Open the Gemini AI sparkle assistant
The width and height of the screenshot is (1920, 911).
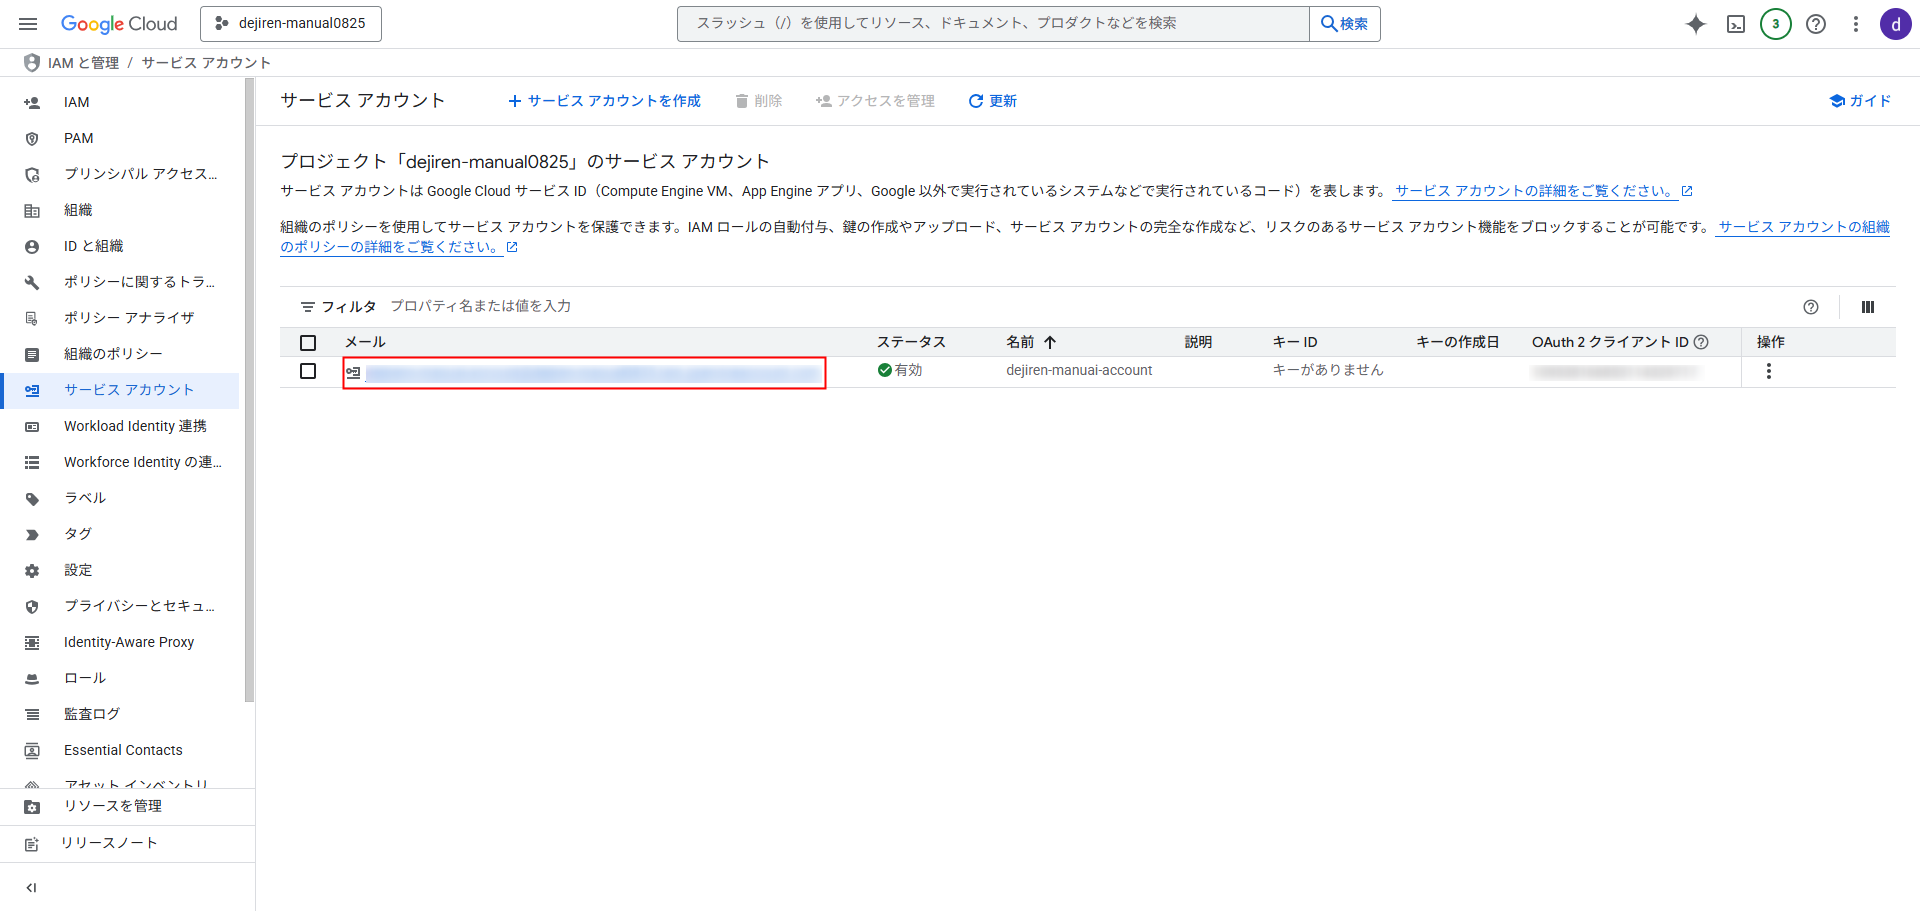click(x=1695, y=24)
